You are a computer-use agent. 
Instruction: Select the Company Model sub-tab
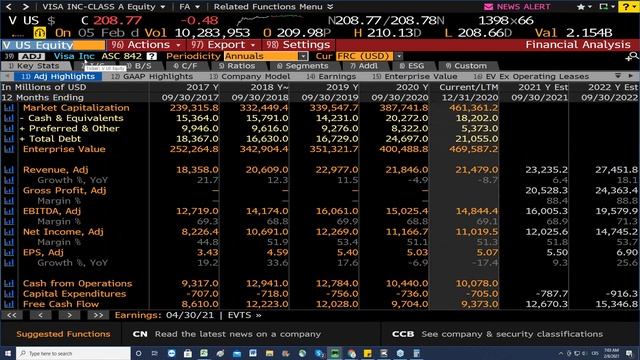pyautogui.click(x=250, y=76)
